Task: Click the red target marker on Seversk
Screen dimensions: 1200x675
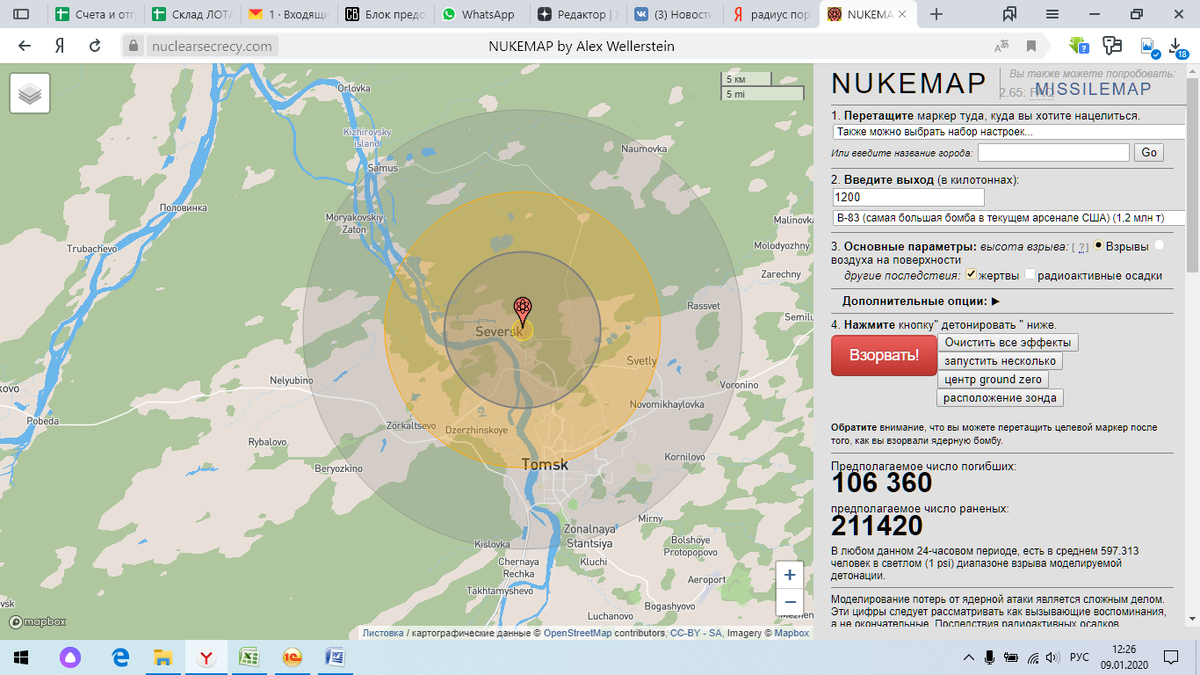Action: (x=522, y=309)
